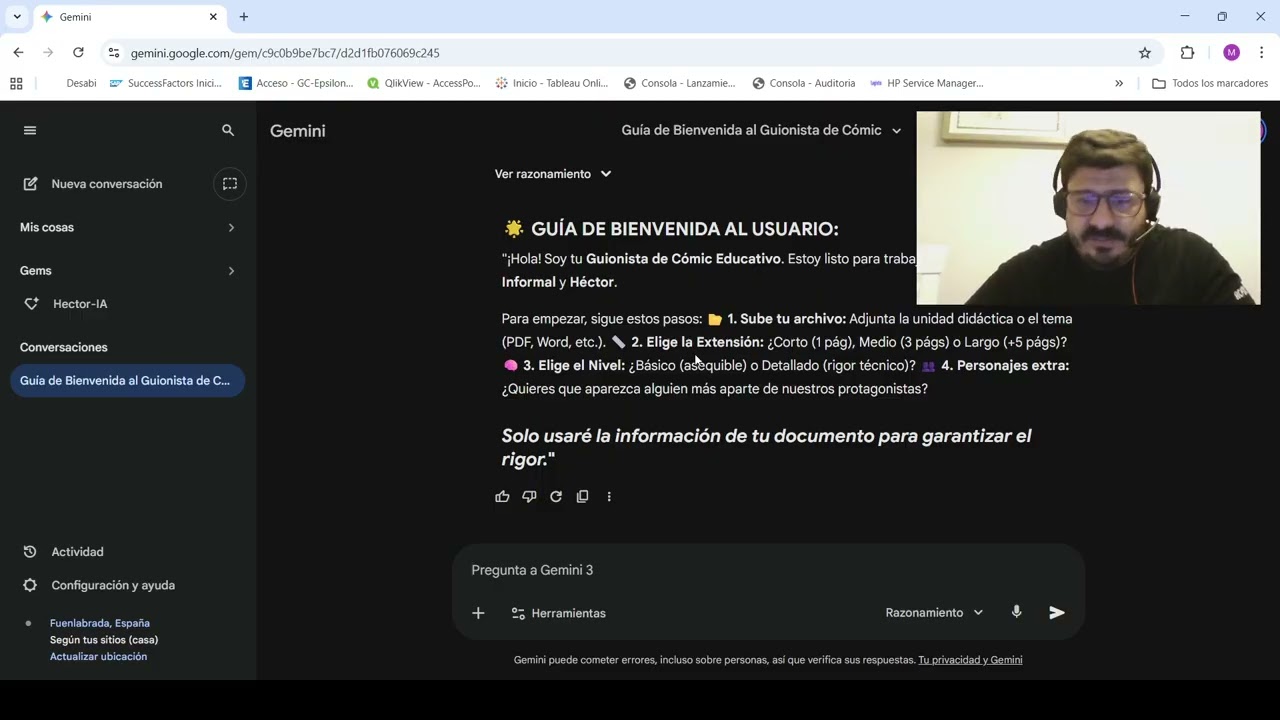Click the Pregunta a Gemini 3 input field
The width and height of the screenshot is (1280, 720).
(x=768, y=570)
